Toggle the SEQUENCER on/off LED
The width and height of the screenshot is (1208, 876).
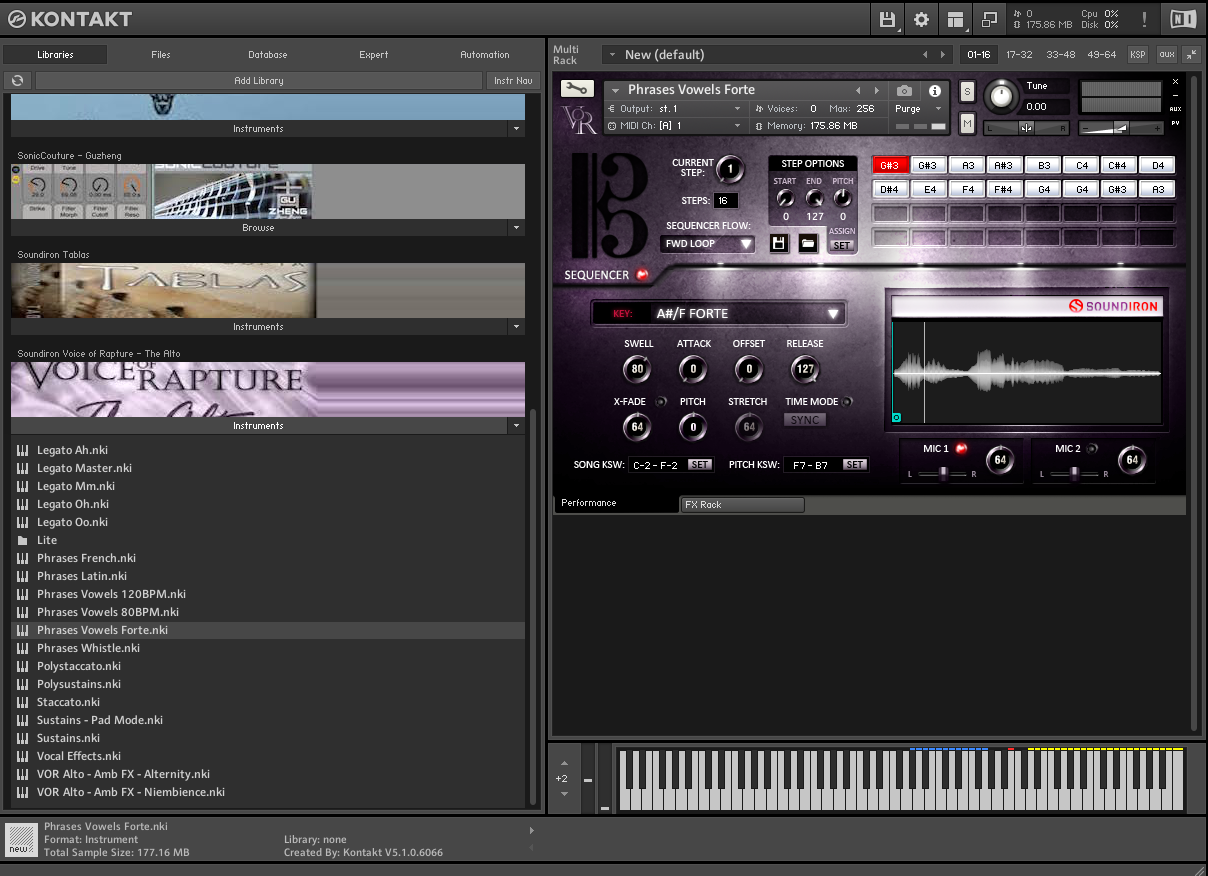(642, 275)
